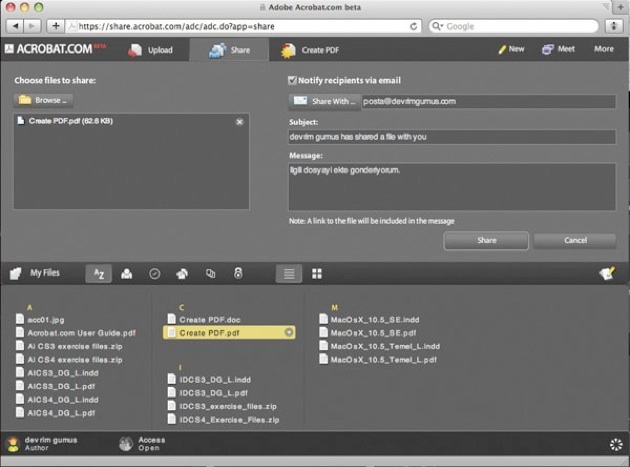Click the browser URL address field
The height and width of the screenshot is (467, 630).
[x=243, y=26]
